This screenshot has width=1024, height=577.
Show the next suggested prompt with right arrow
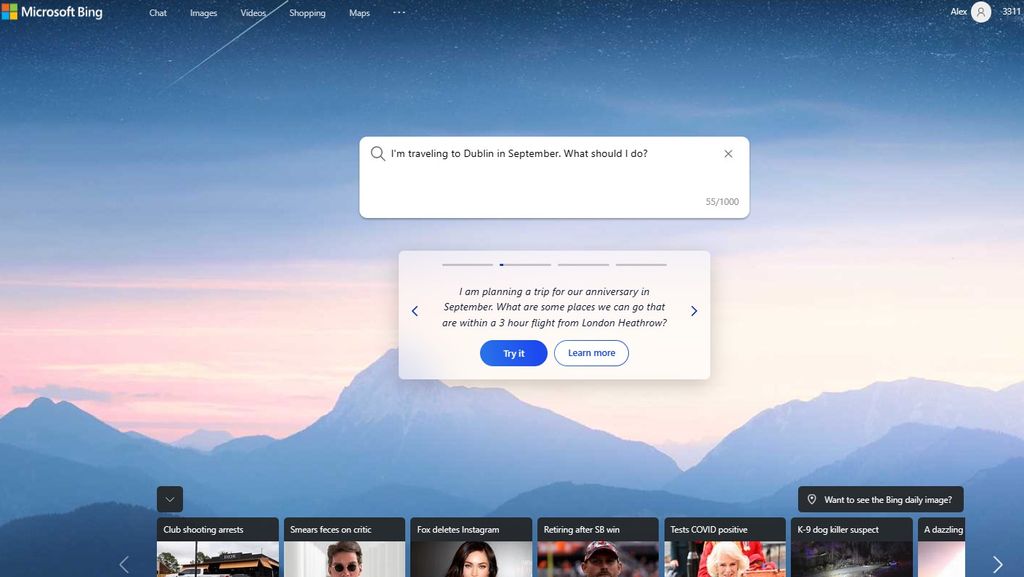(694, 310)
